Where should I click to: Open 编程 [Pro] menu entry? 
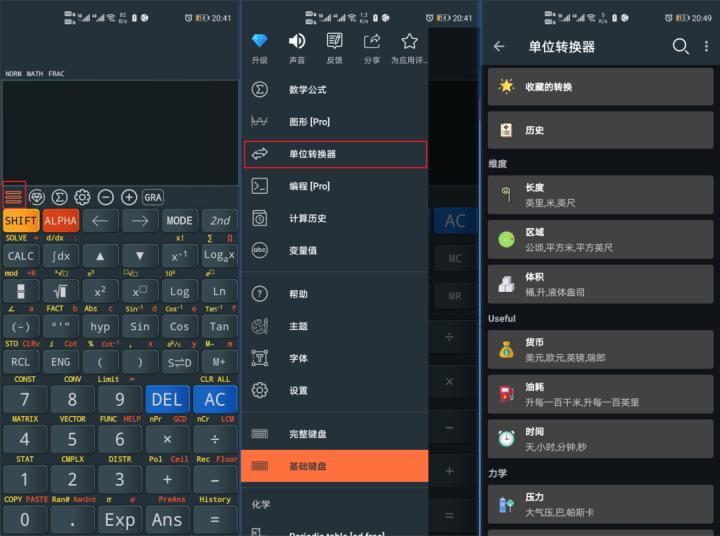(335, 186)
